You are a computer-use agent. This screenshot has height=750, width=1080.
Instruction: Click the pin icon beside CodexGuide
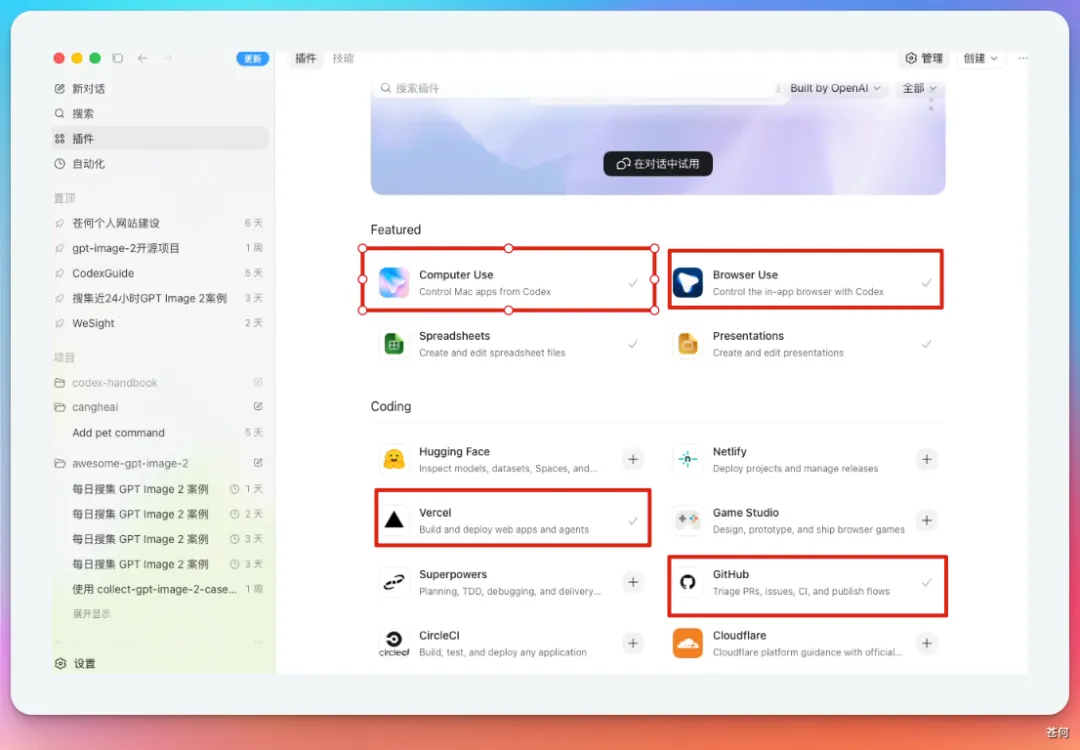(60, 273)
